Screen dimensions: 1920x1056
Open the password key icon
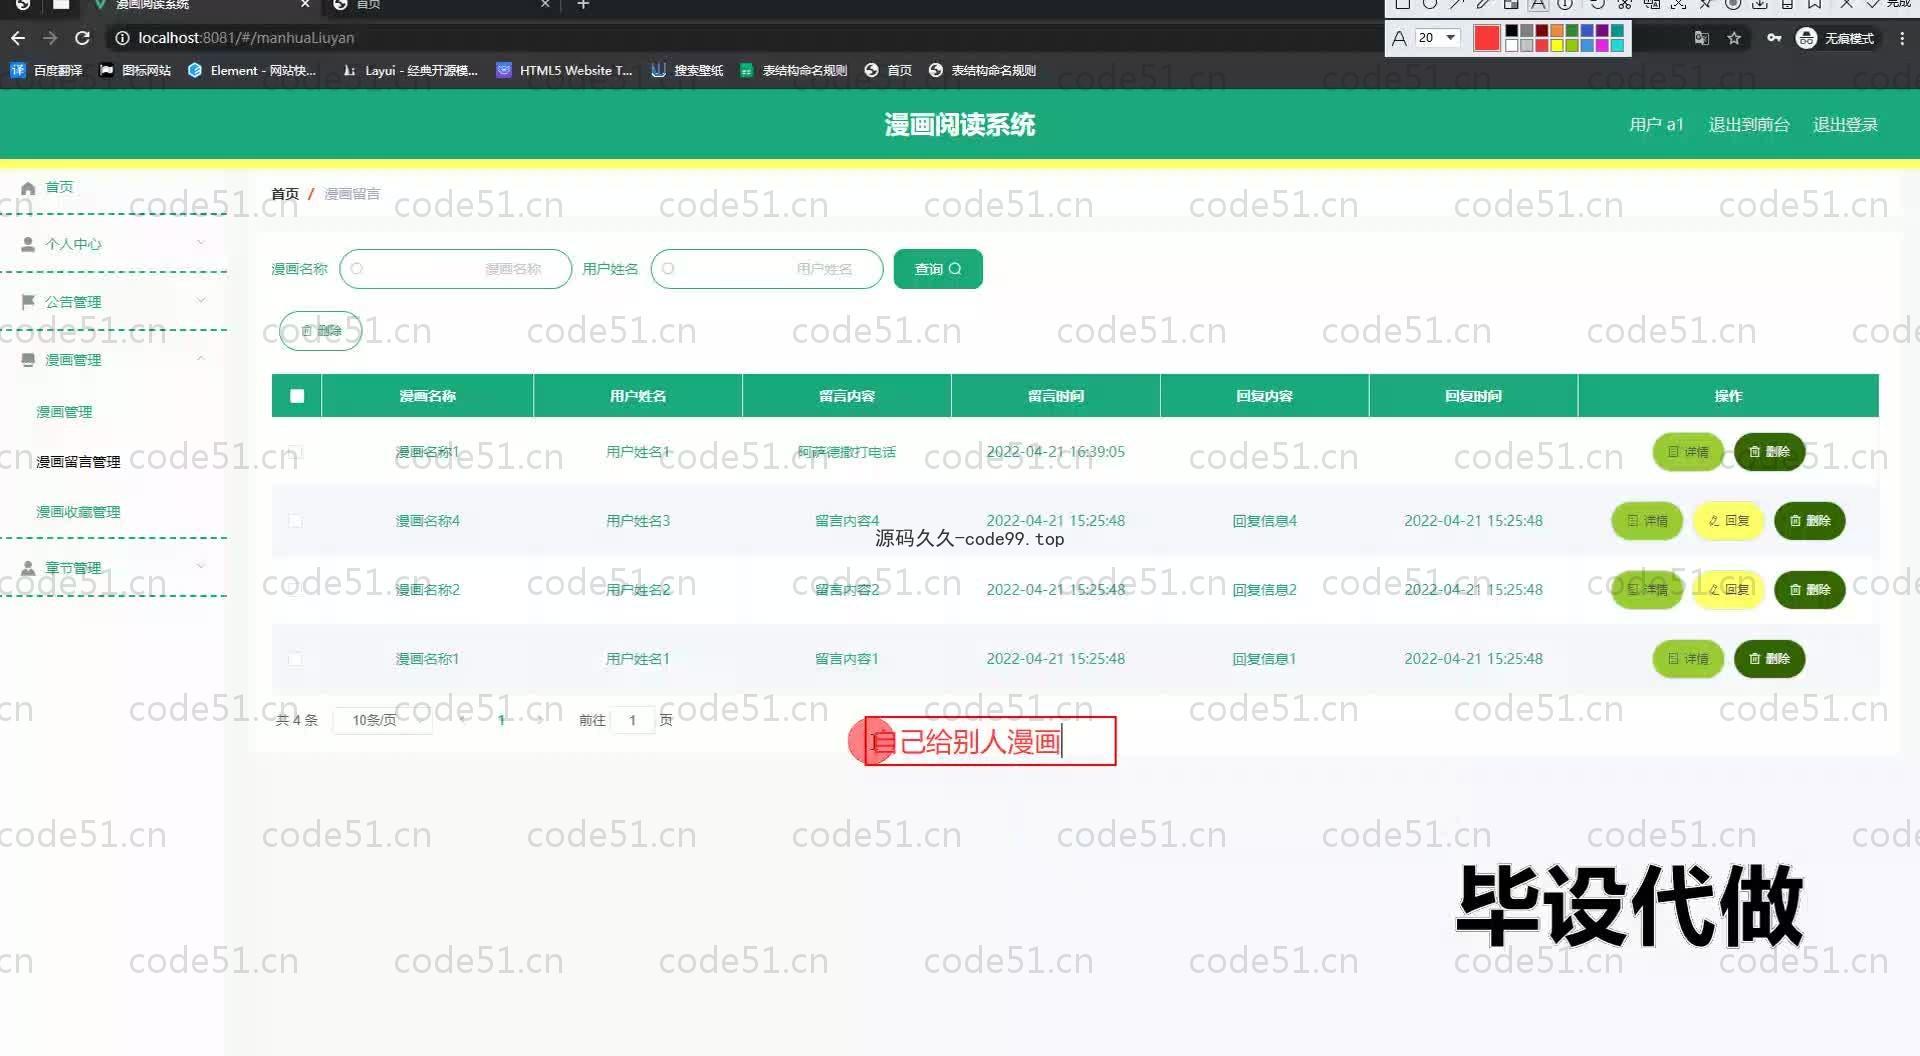pos(1774,38)
